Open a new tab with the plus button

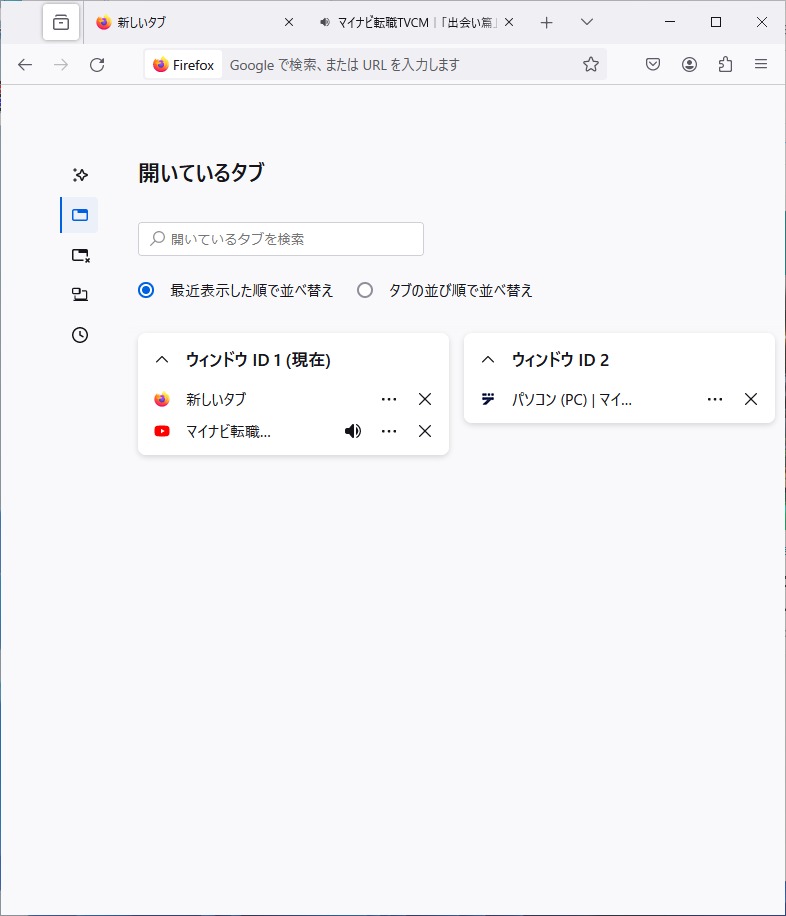(x=546, y=23)
